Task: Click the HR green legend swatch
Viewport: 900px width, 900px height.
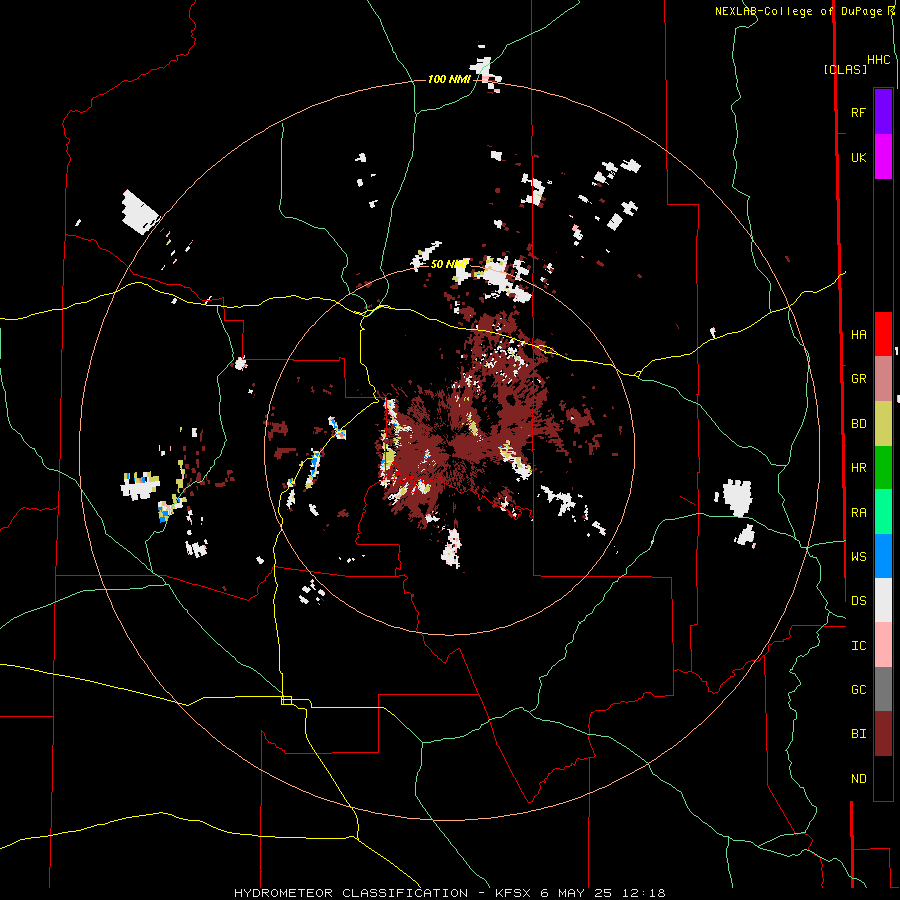Action: point(883,468)
